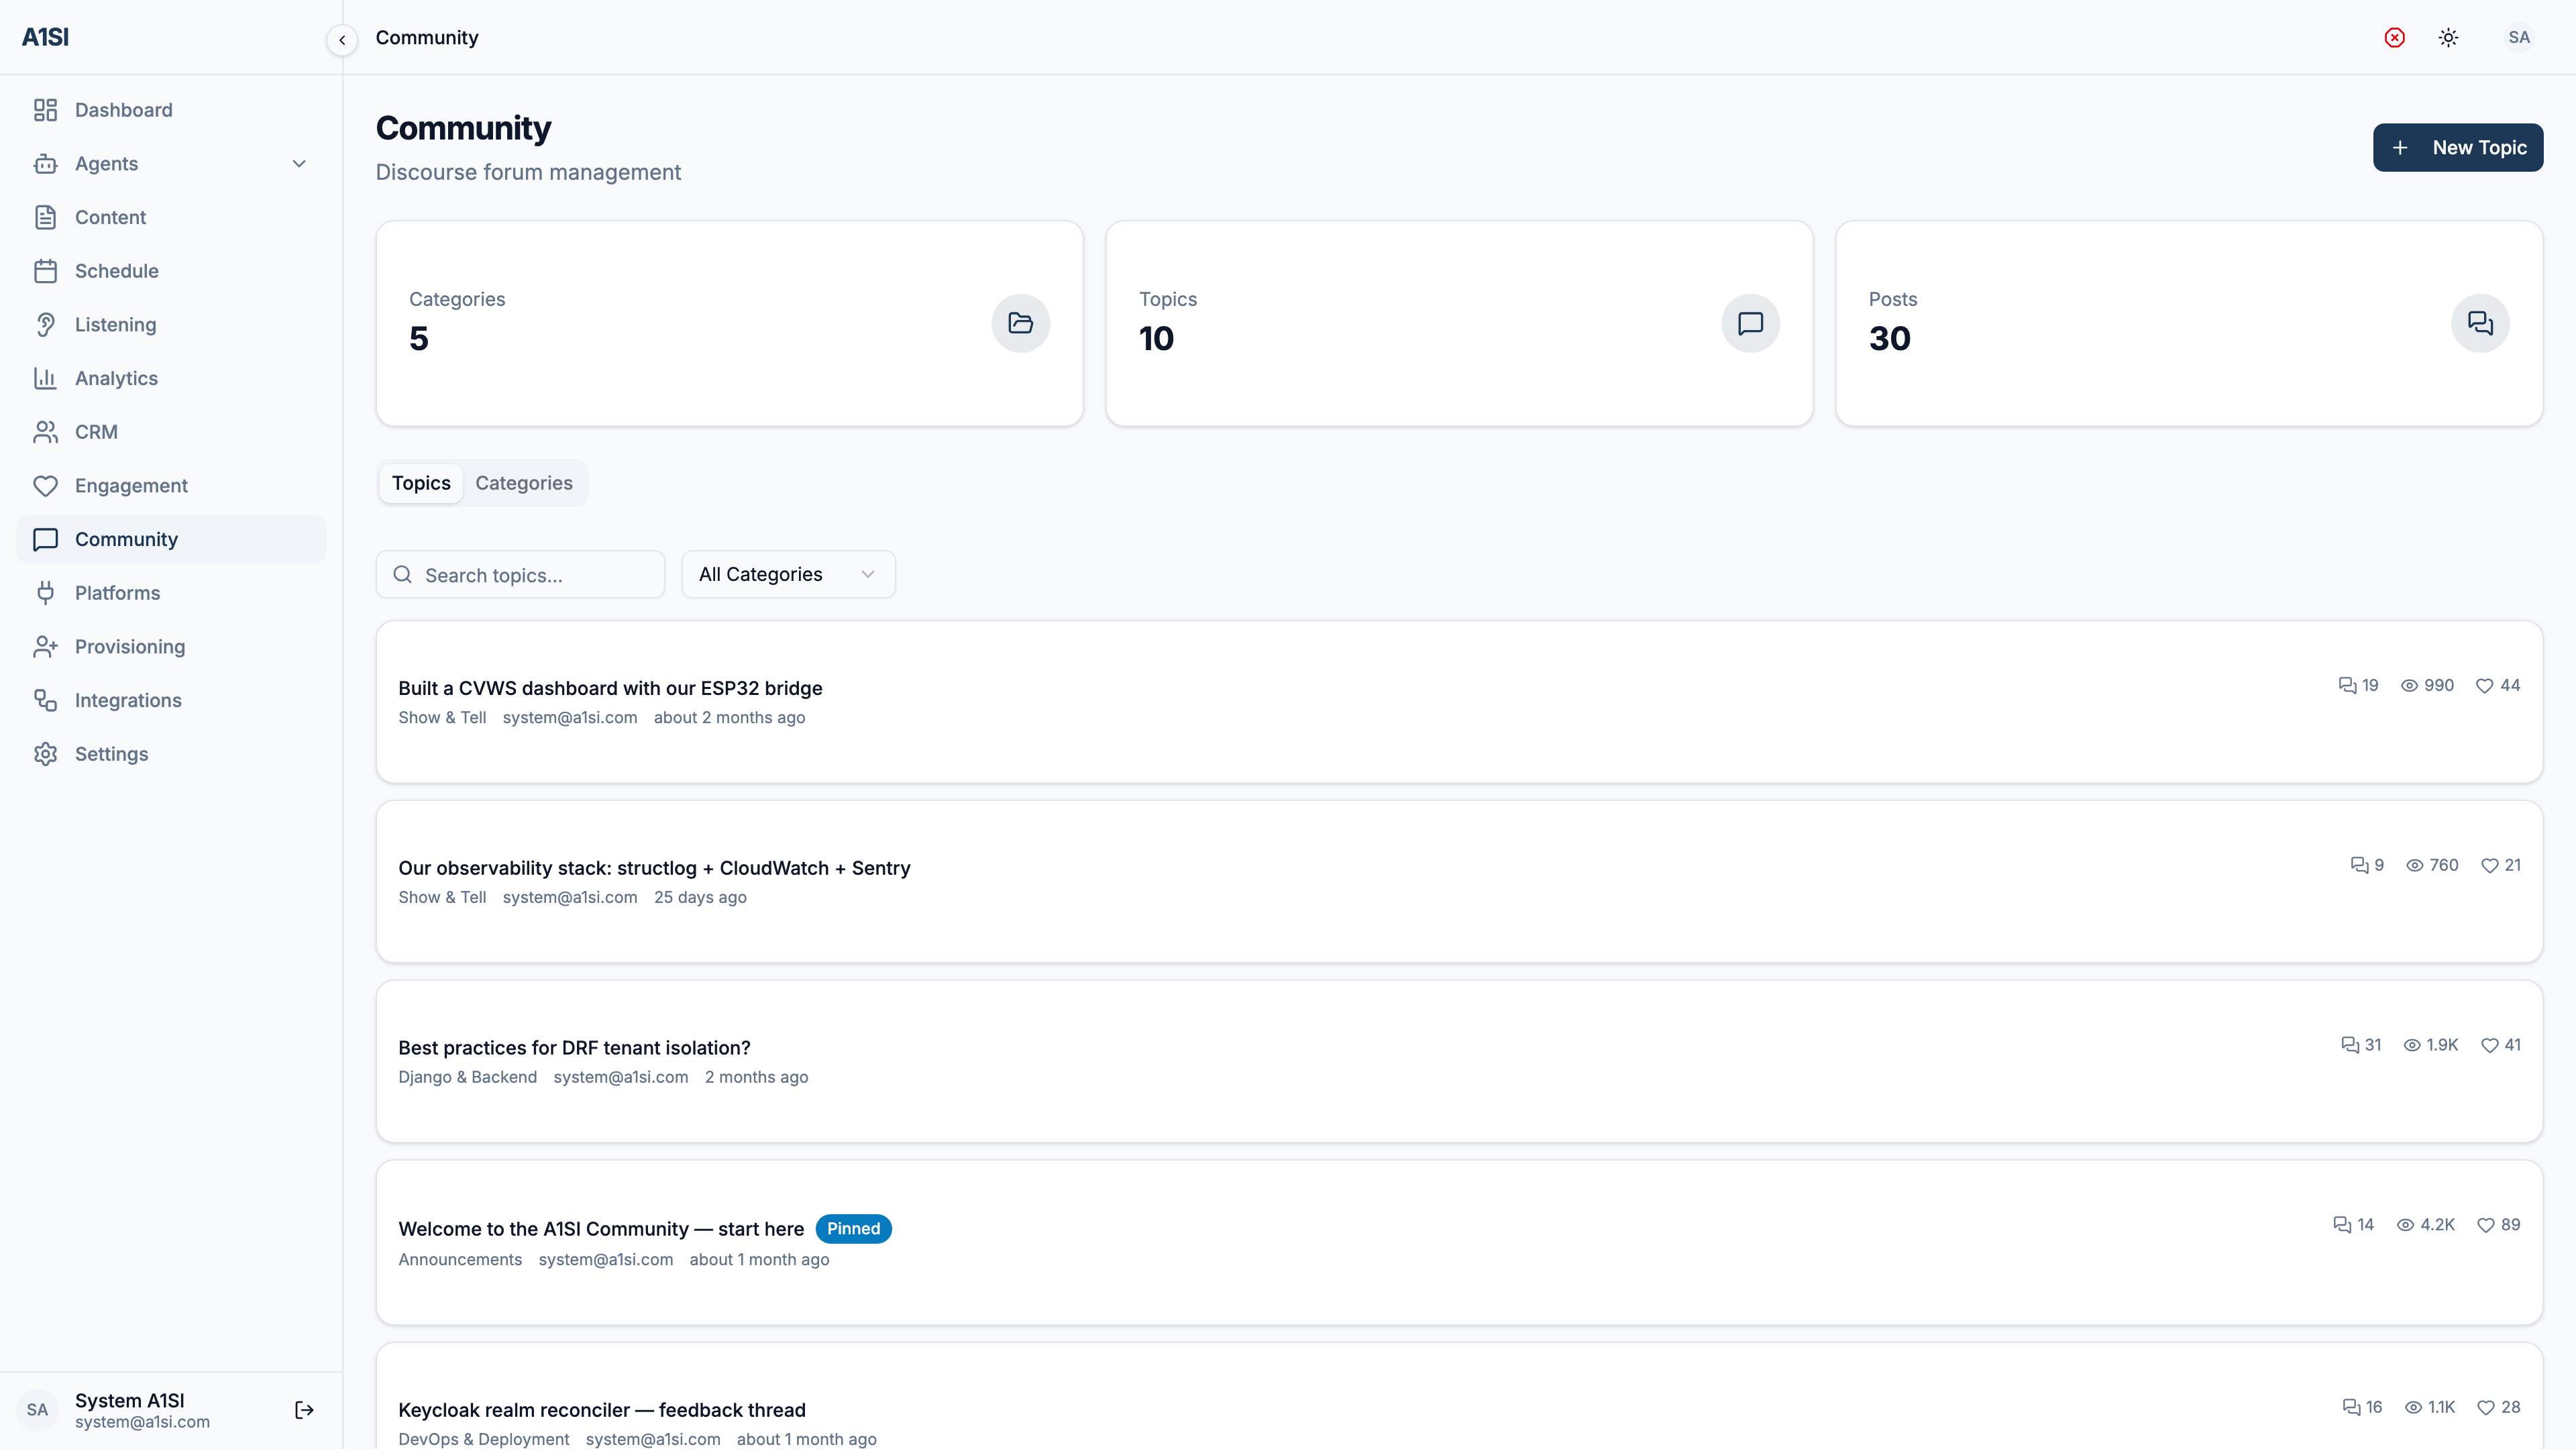
Task: Click Provisioning user-plus icon
Action: [x=45, y=647]
